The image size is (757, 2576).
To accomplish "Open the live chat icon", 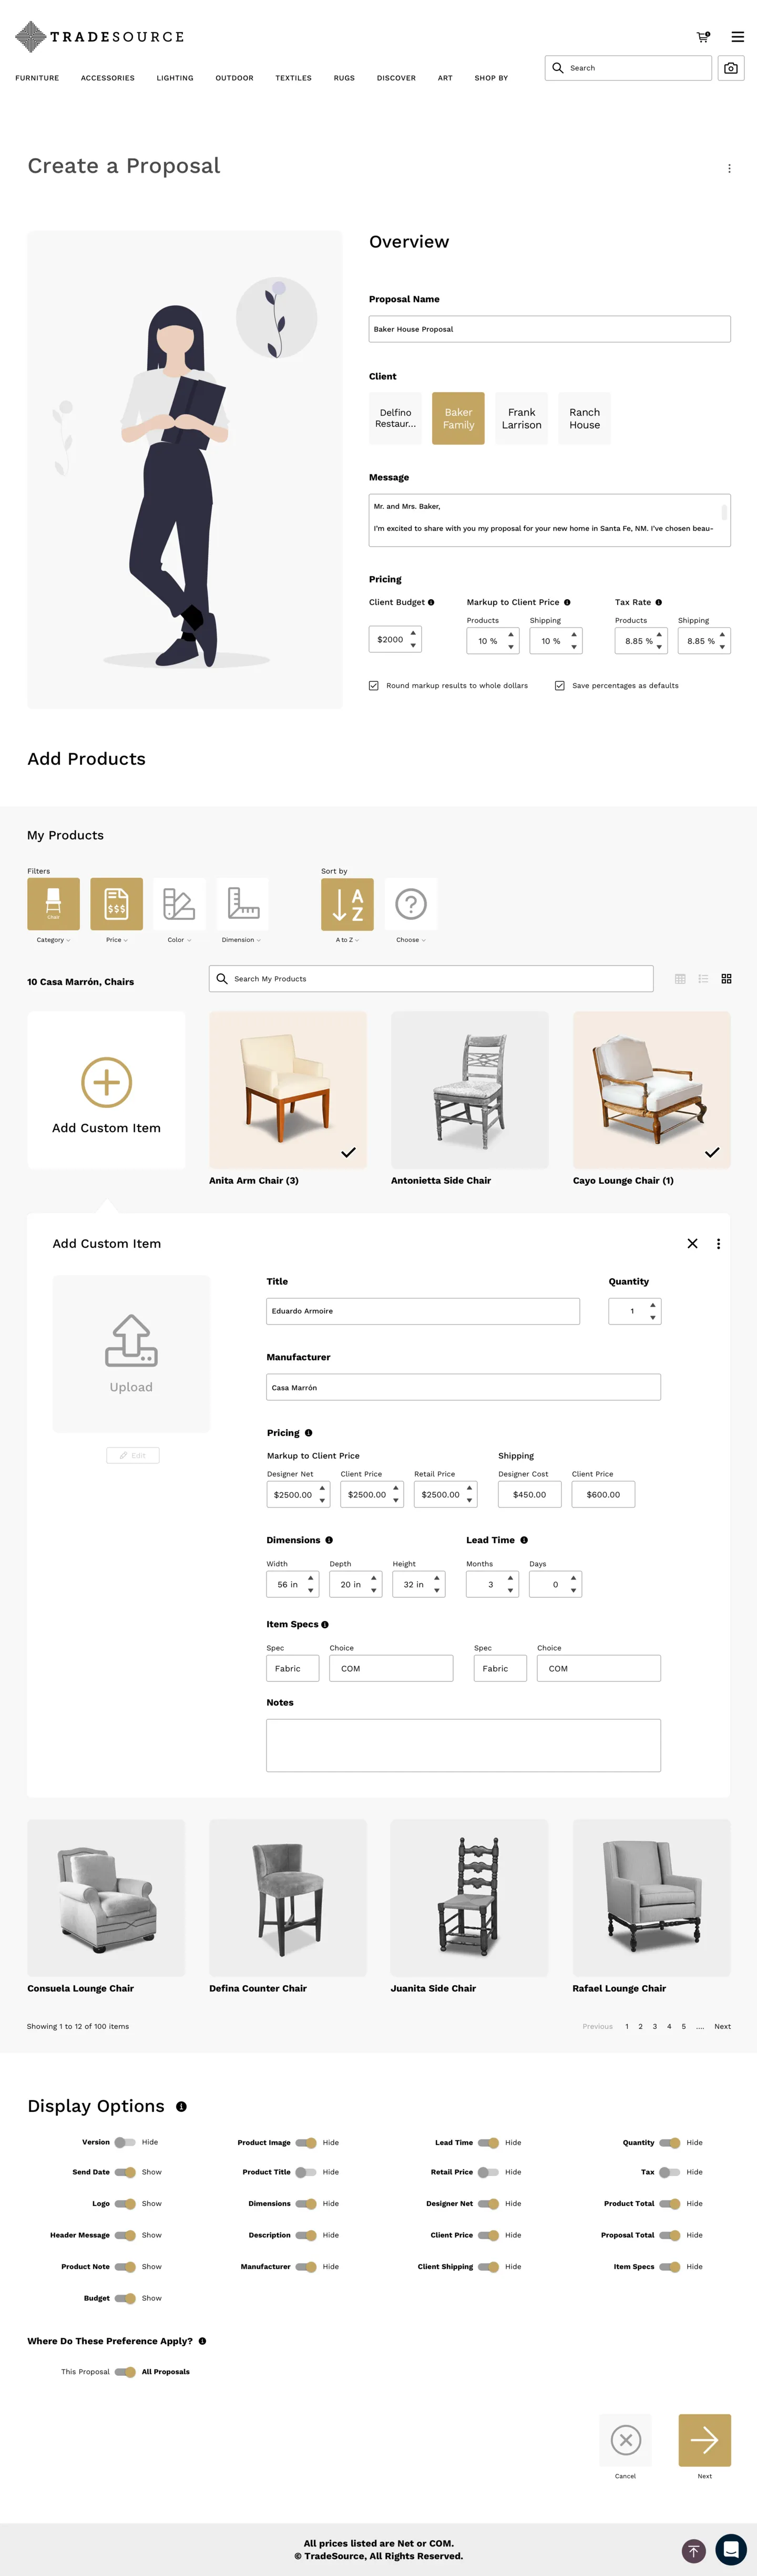I will click(731, 2549).
